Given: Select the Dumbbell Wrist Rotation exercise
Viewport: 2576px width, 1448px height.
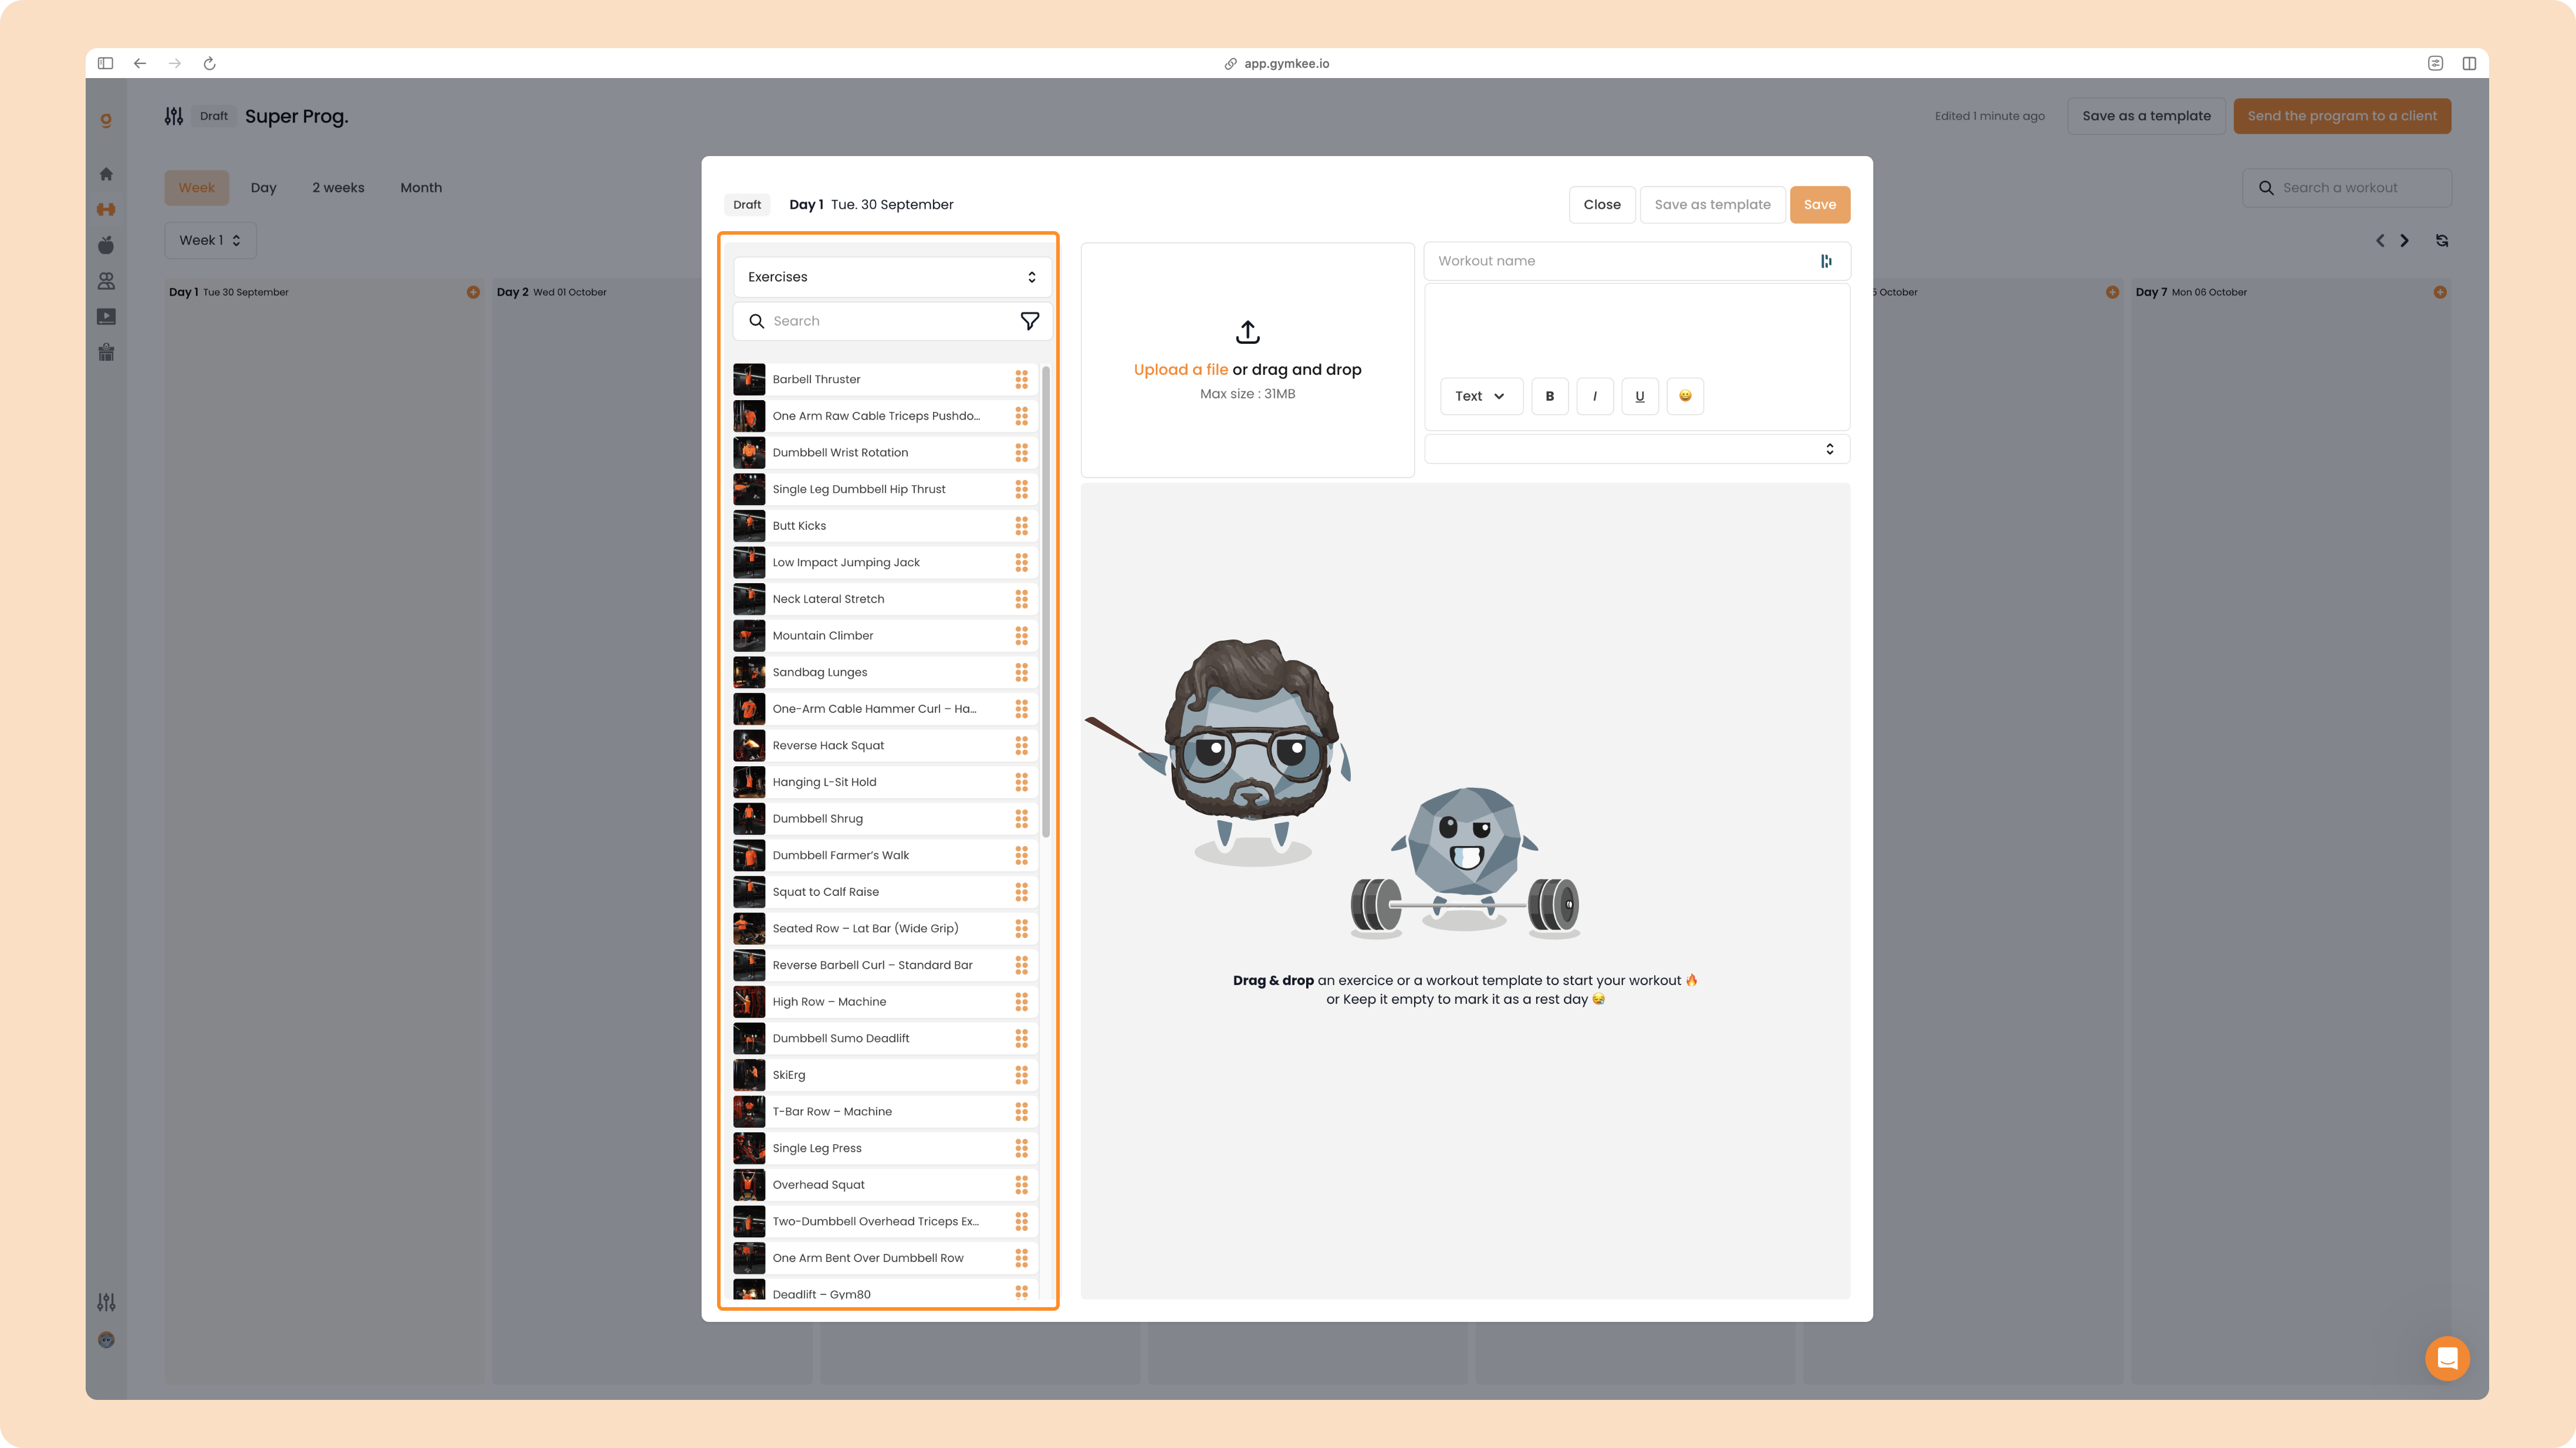Looking at the screenshot, I should (885, 453).
